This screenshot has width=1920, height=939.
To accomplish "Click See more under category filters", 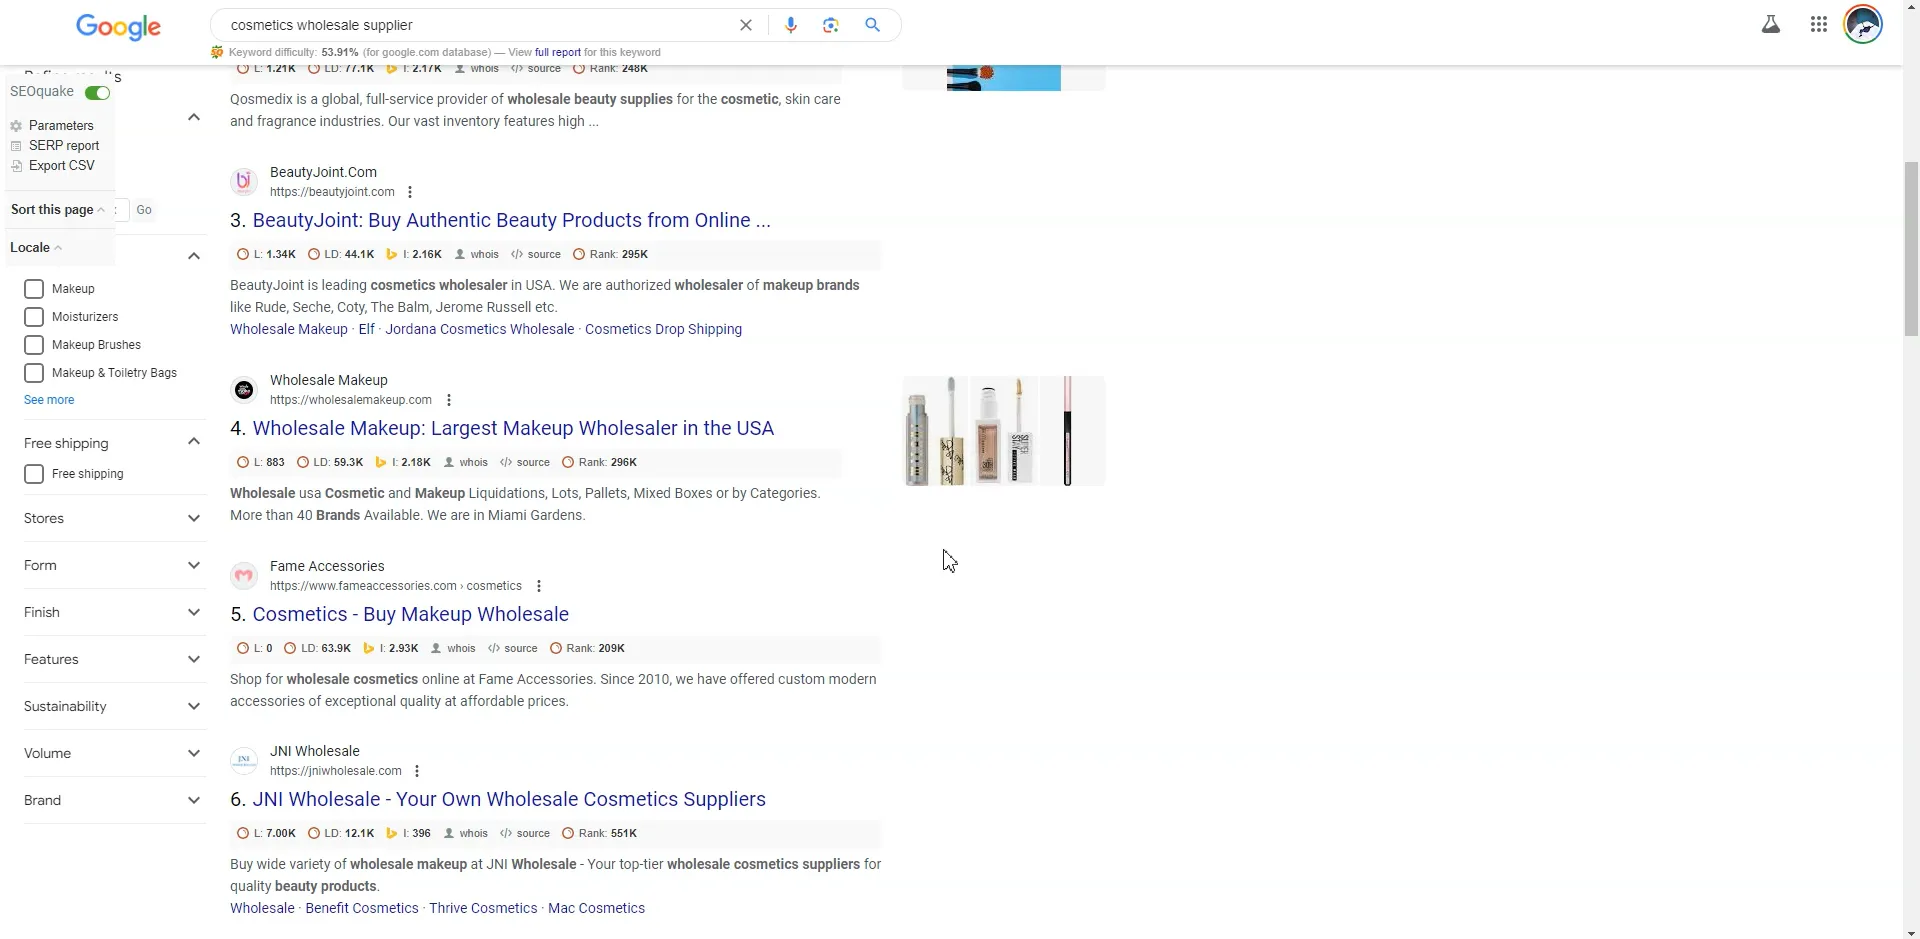I will (x=49, y=400).
